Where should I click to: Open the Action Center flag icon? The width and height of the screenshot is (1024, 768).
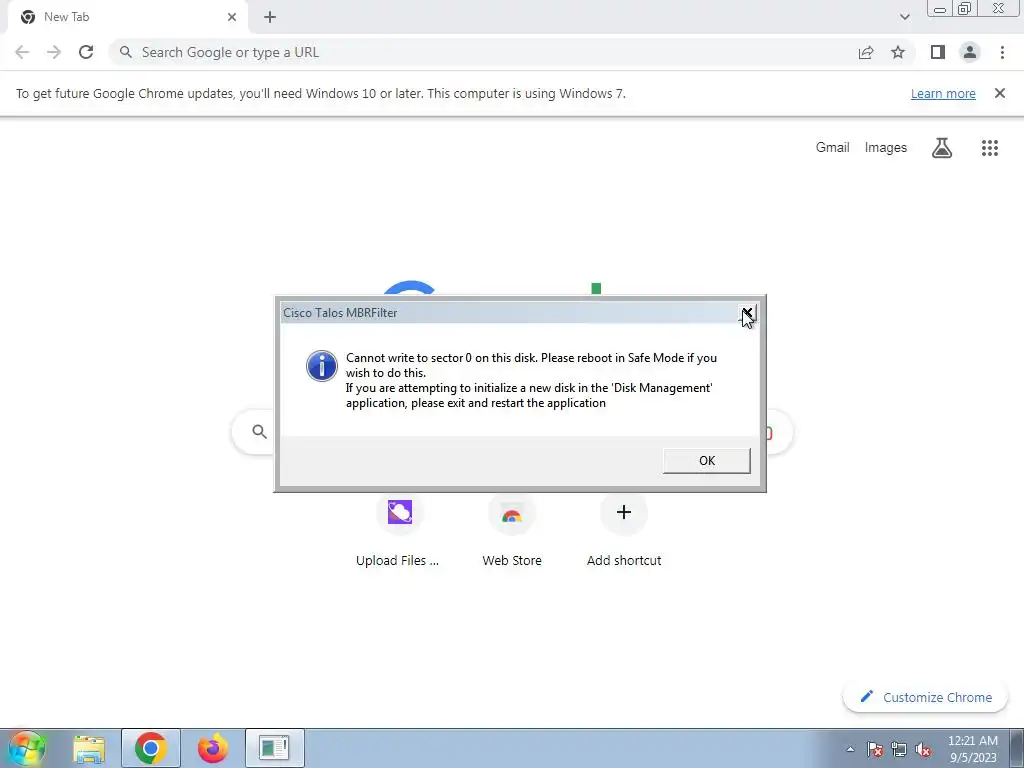coord(875,749)
